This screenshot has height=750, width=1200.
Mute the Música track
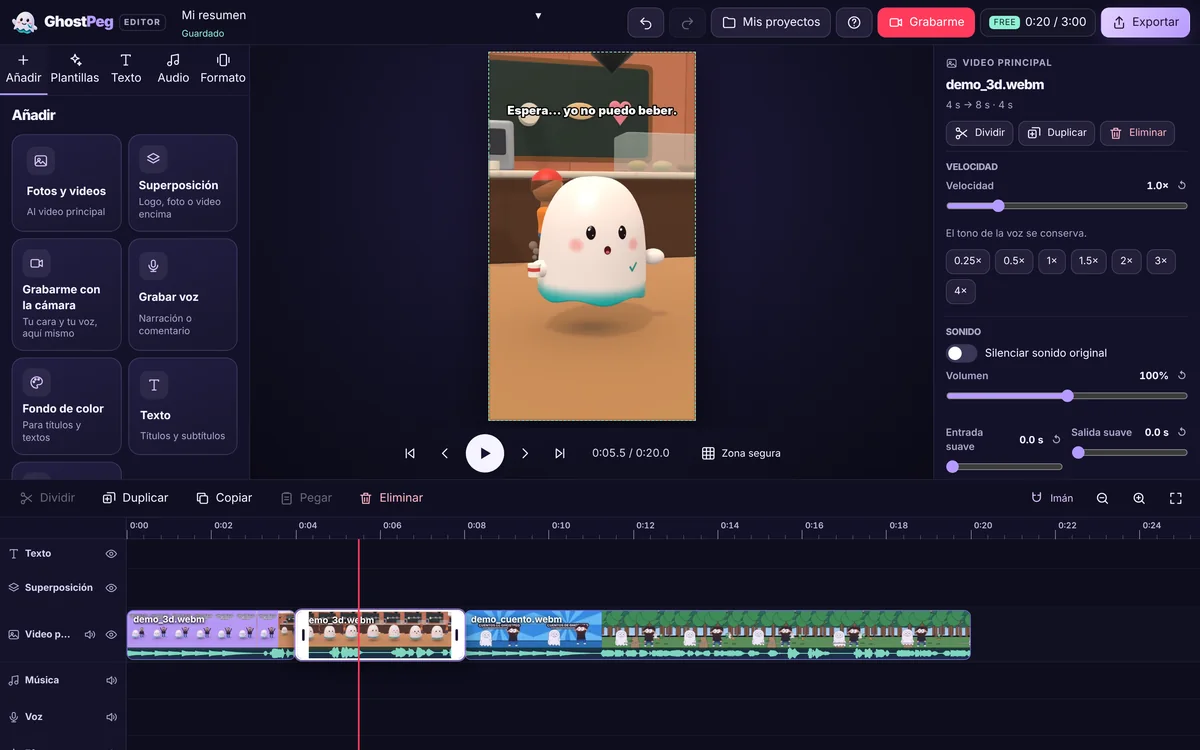click(111, 681)
